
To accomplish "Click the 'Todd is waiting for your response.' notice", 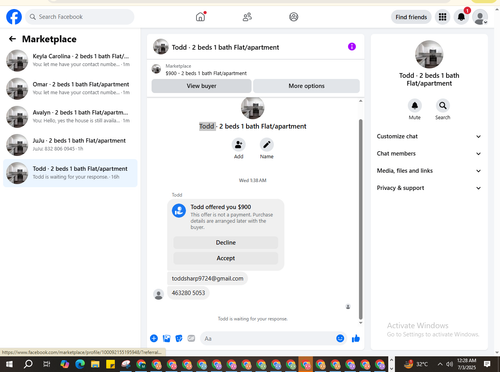I will click(x=253, y=319).
